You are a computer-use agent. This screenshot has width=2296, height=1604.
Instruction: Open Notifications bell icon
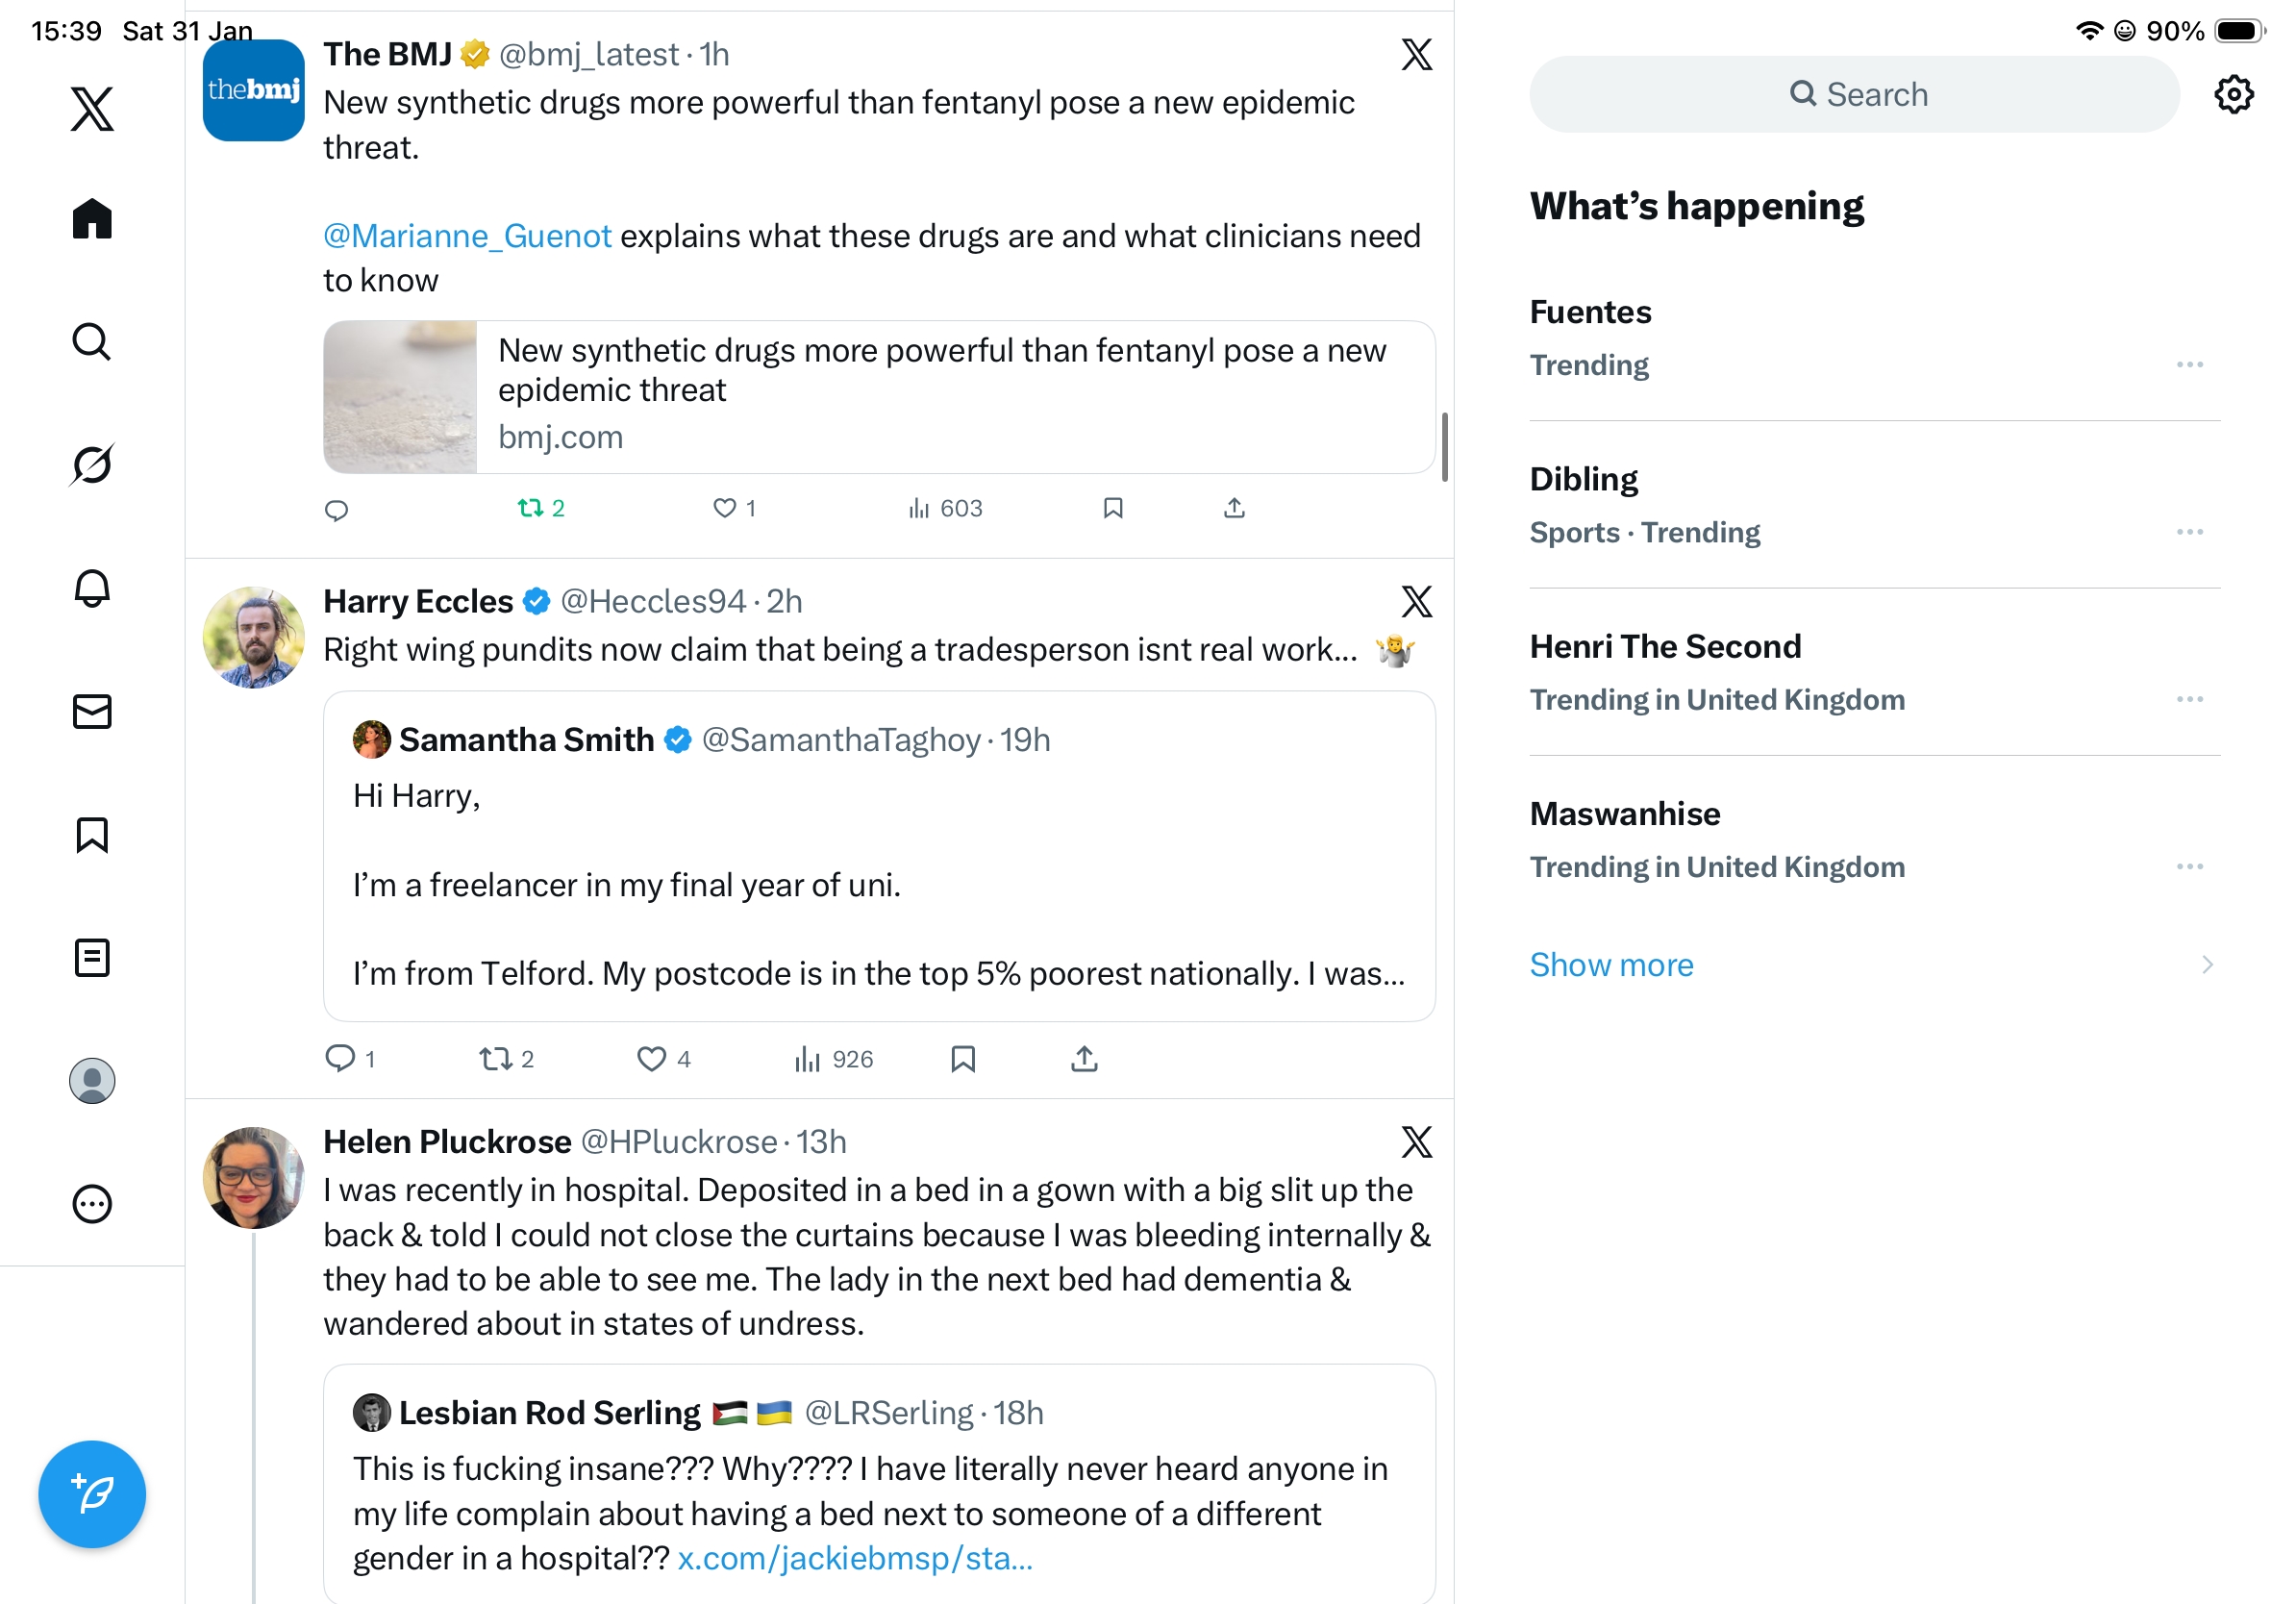(92, 588)
